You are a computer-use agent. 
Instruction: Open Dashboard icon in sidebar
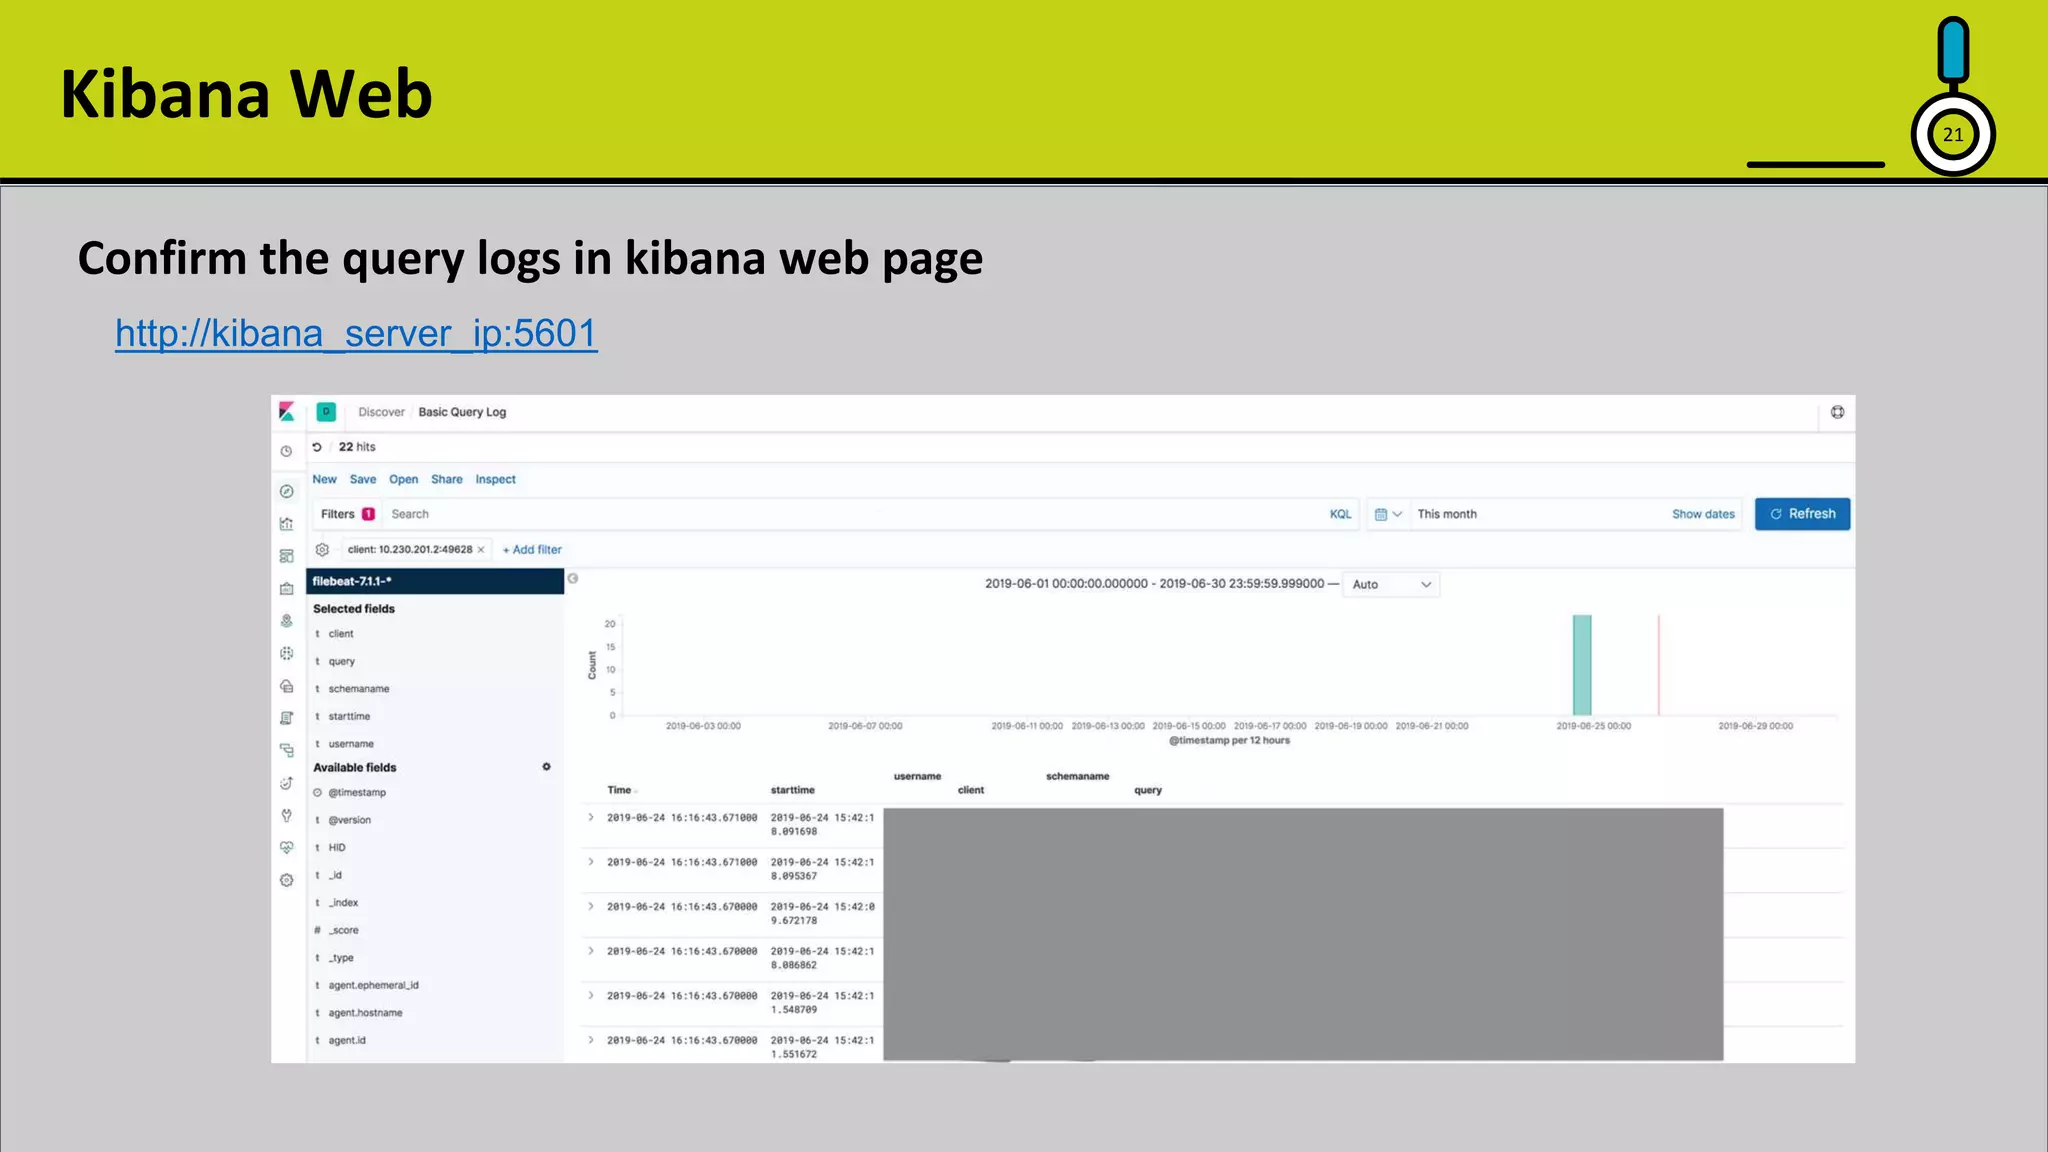[x=286, y=556]
